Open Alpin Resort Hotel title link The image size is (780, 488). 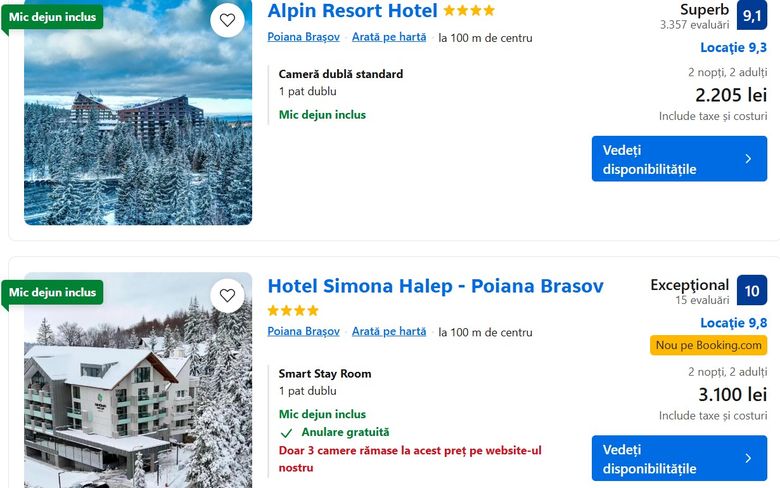[352, 11]
